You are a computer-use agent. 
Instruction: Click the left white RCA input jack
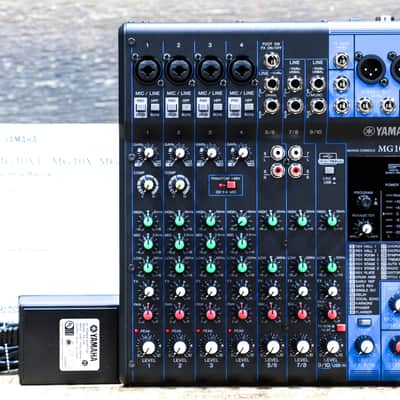point(277,153)
